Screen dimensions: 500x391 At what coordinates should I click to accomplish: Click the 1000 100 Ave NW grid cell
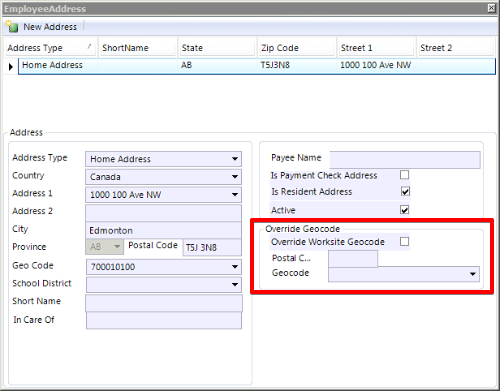click(x=375, y=65)
